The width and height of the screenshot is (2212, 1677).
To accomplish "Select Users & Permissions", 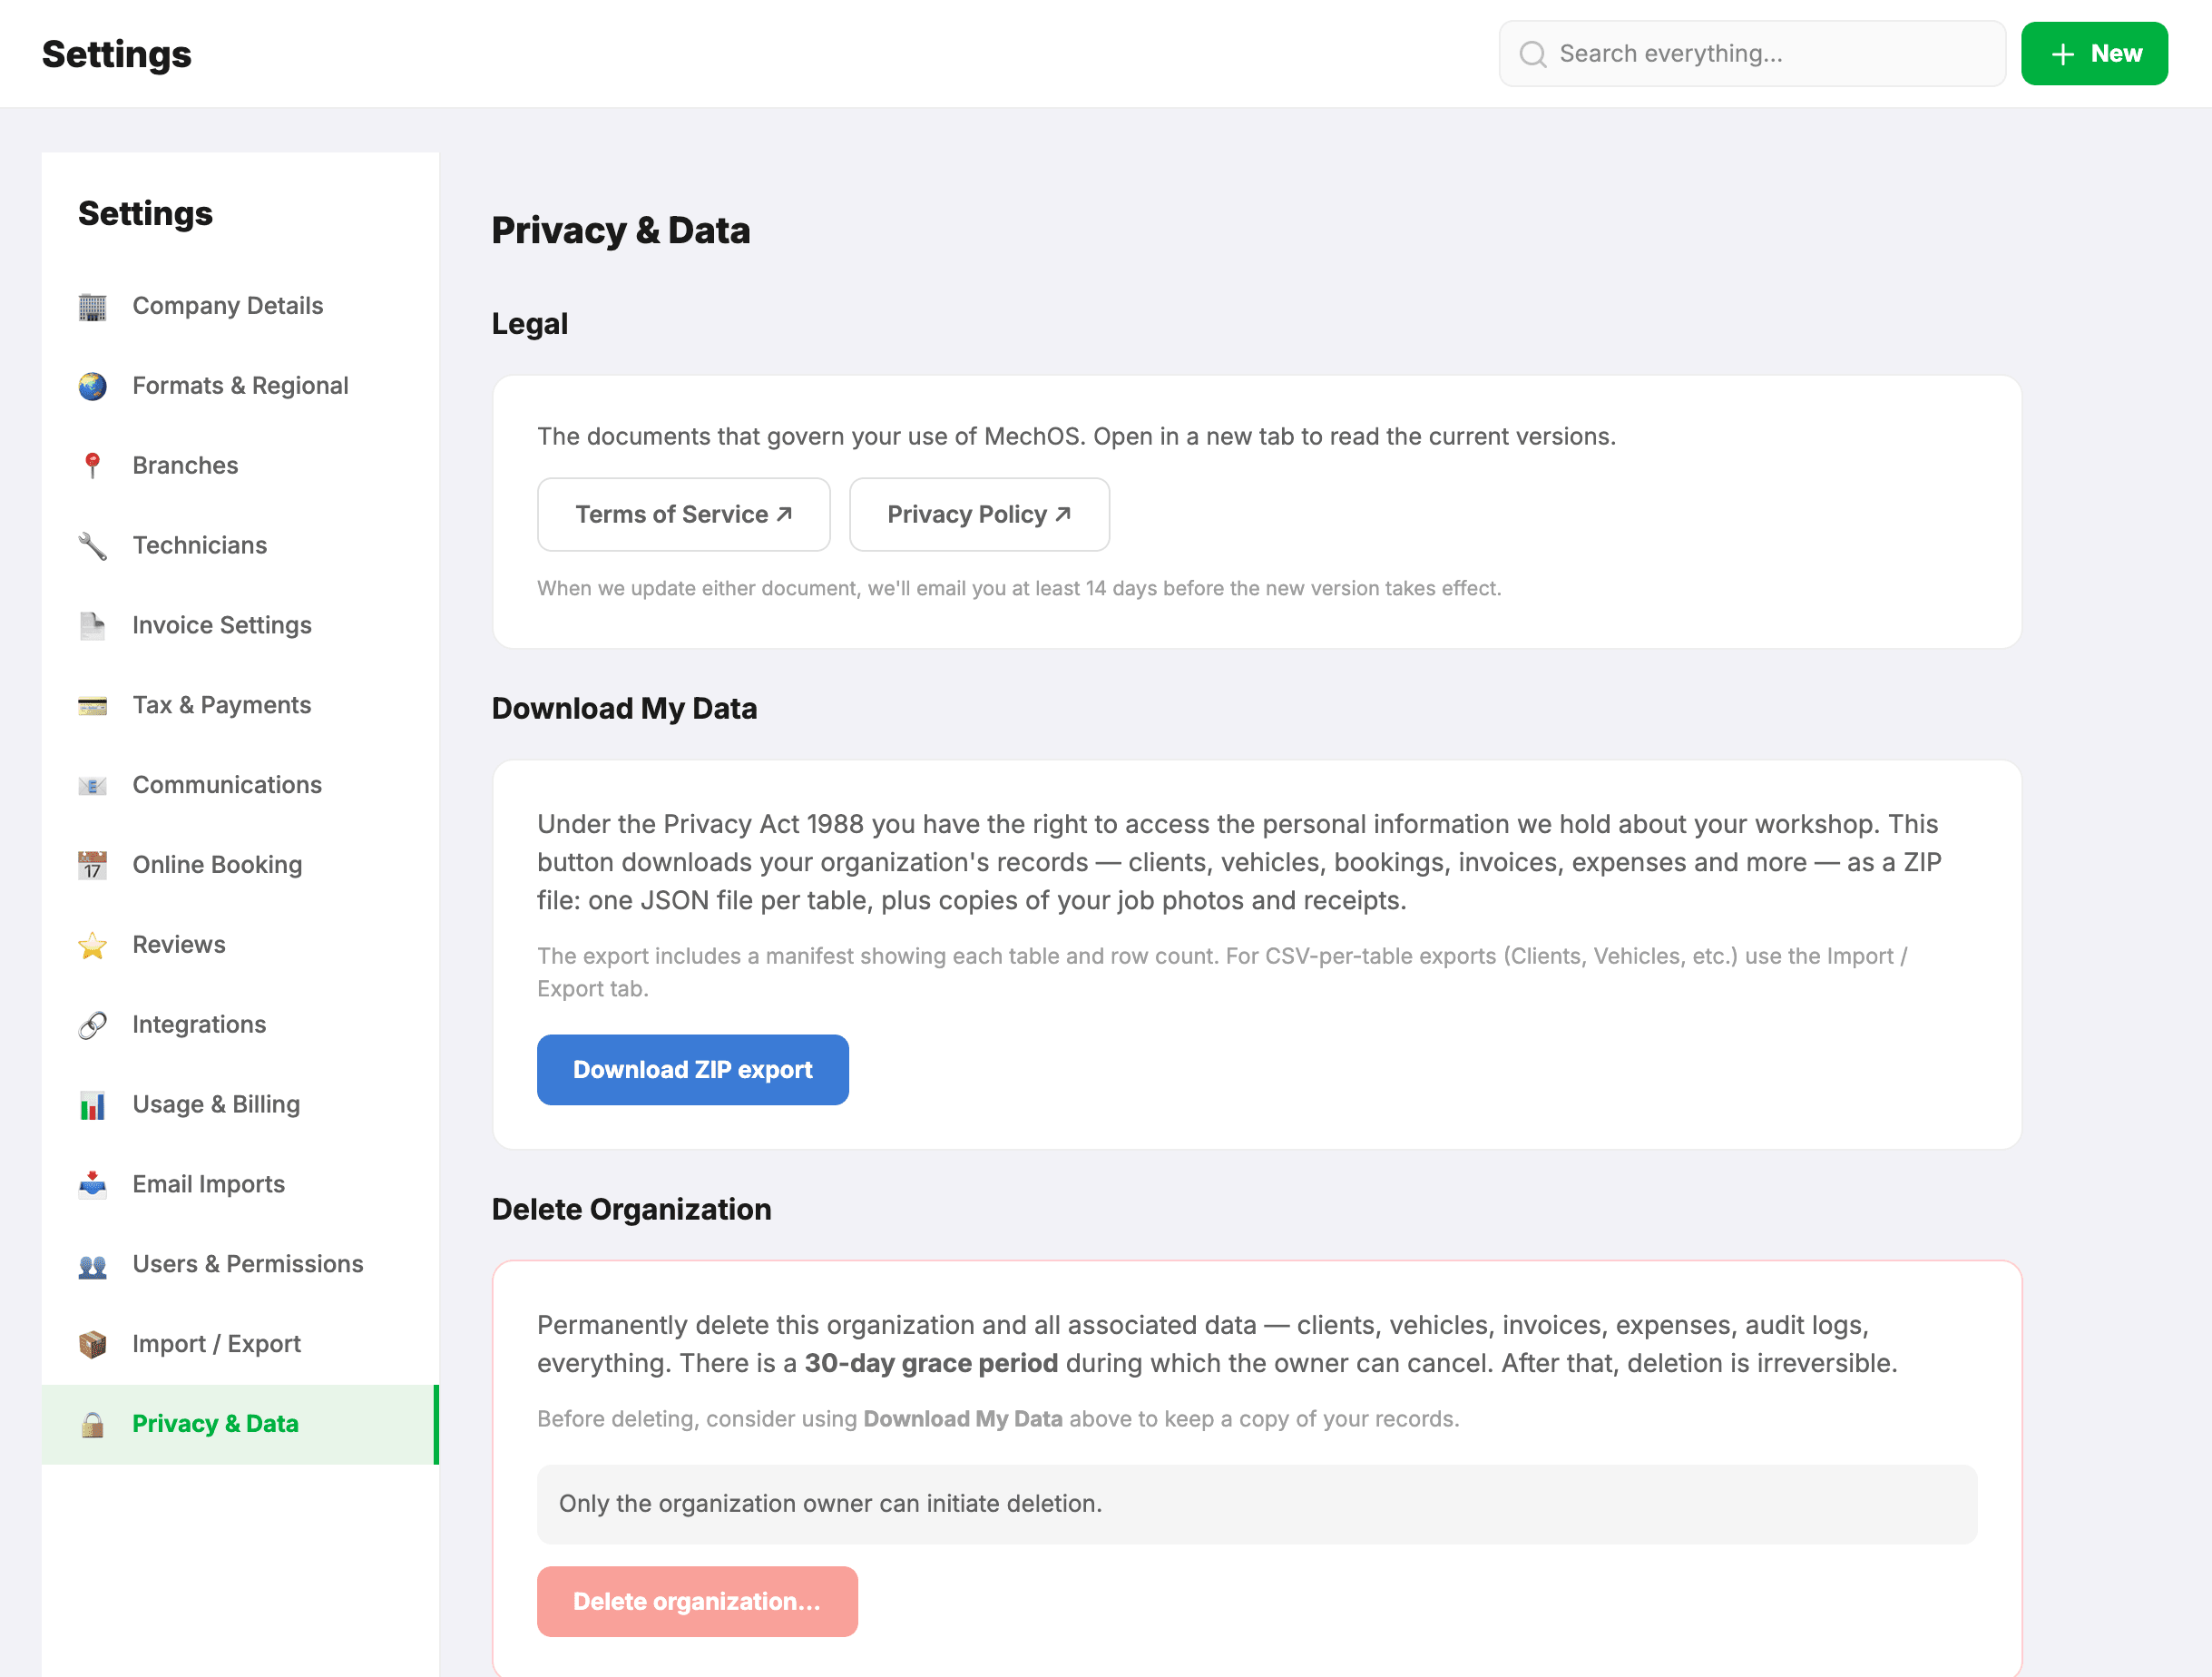I will (x=240, y=1266).
